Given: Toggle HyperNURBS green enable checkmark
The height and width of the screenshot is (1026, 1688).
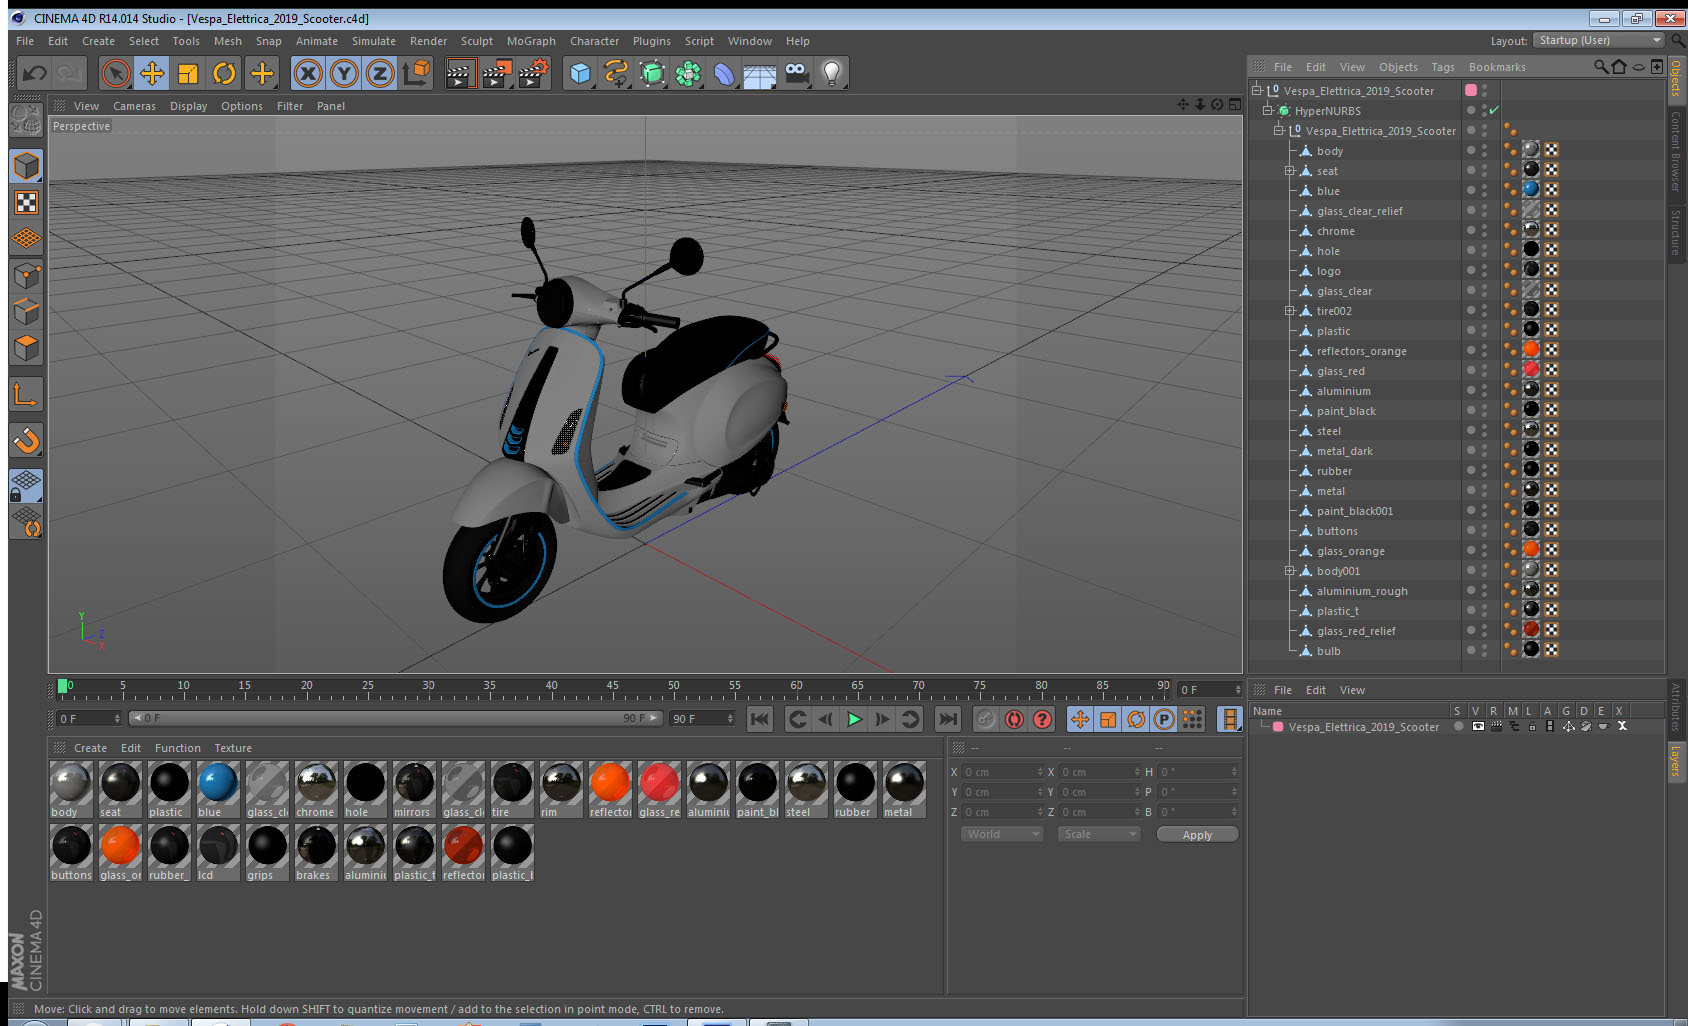Looking at the screenshot, I should tap(1494, 111).
